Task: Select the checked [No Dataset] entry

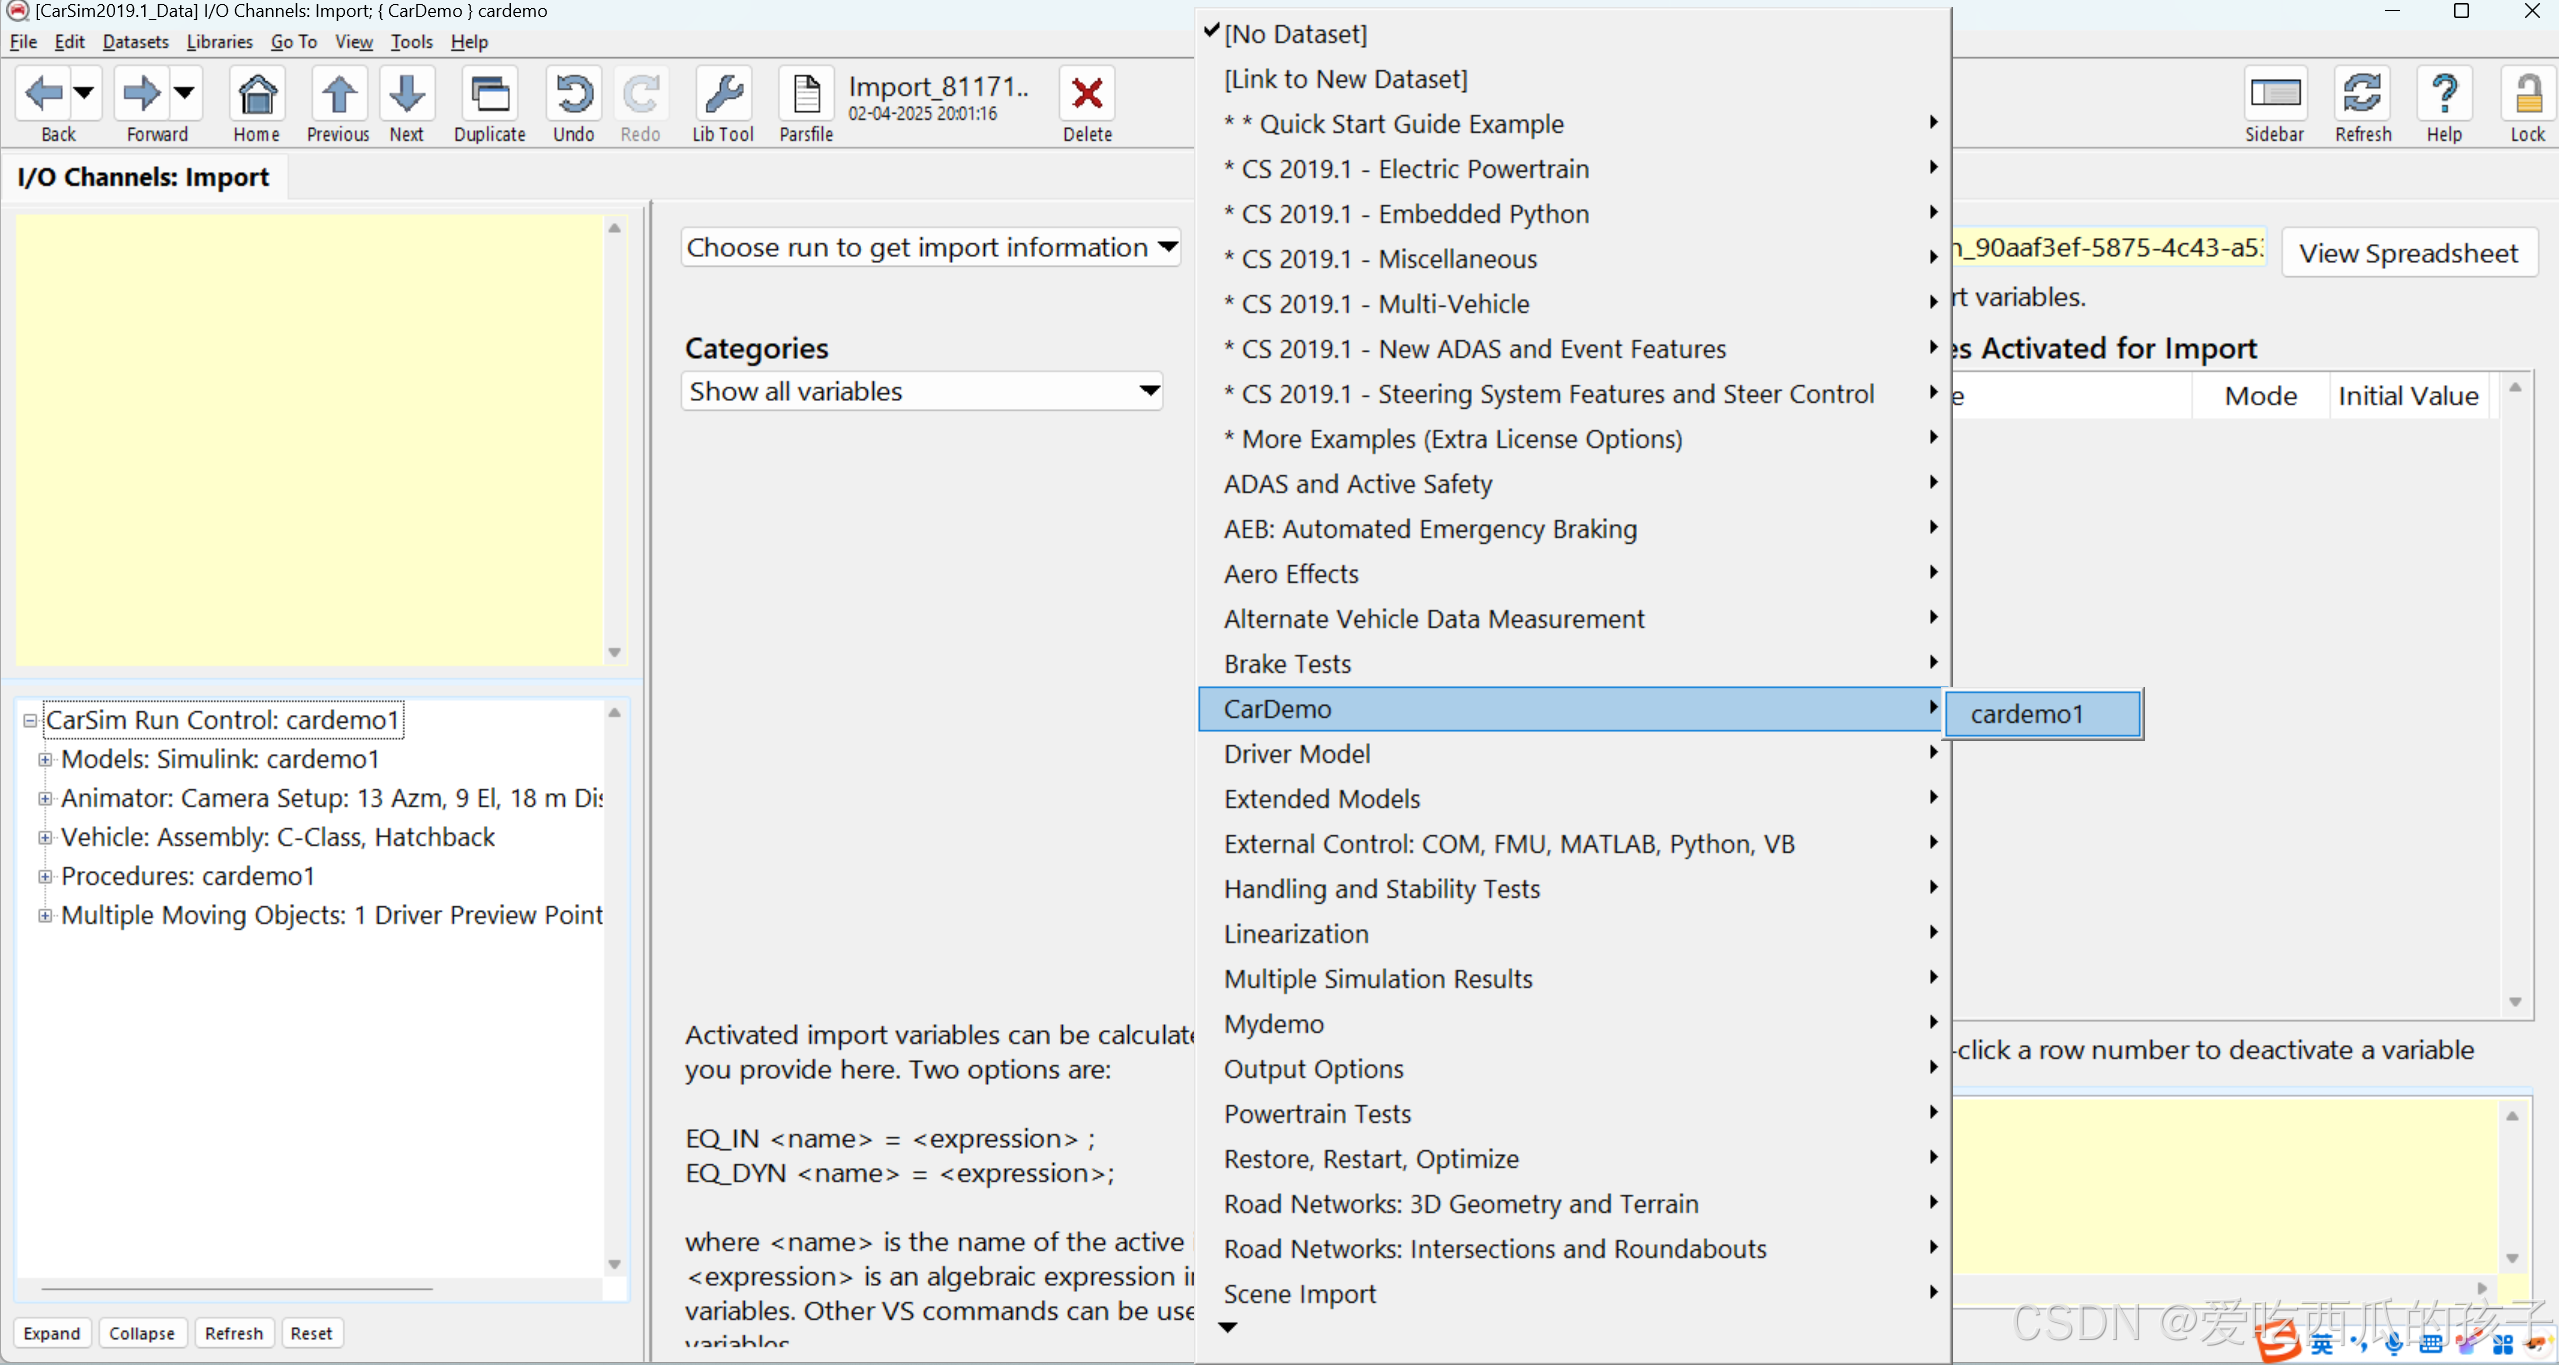Action: 1296,34
